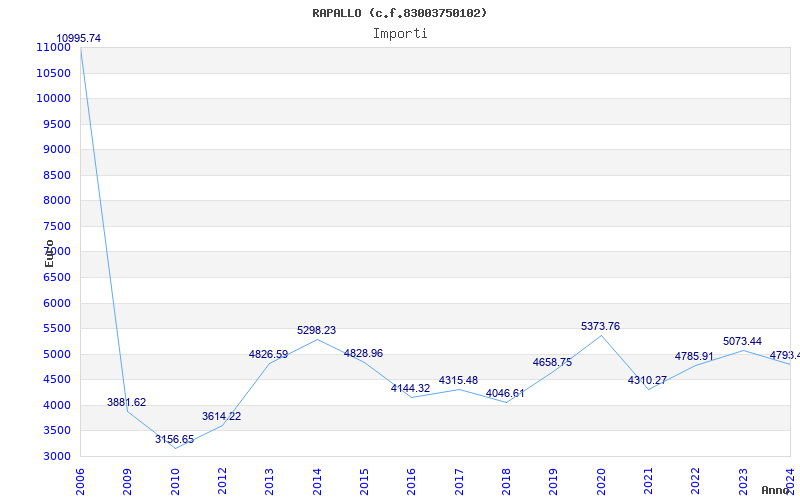Image resolution: width=800 pixels, height=500 pixels.
Task: Click the y-axis value 4000
Action: [57, 405]
